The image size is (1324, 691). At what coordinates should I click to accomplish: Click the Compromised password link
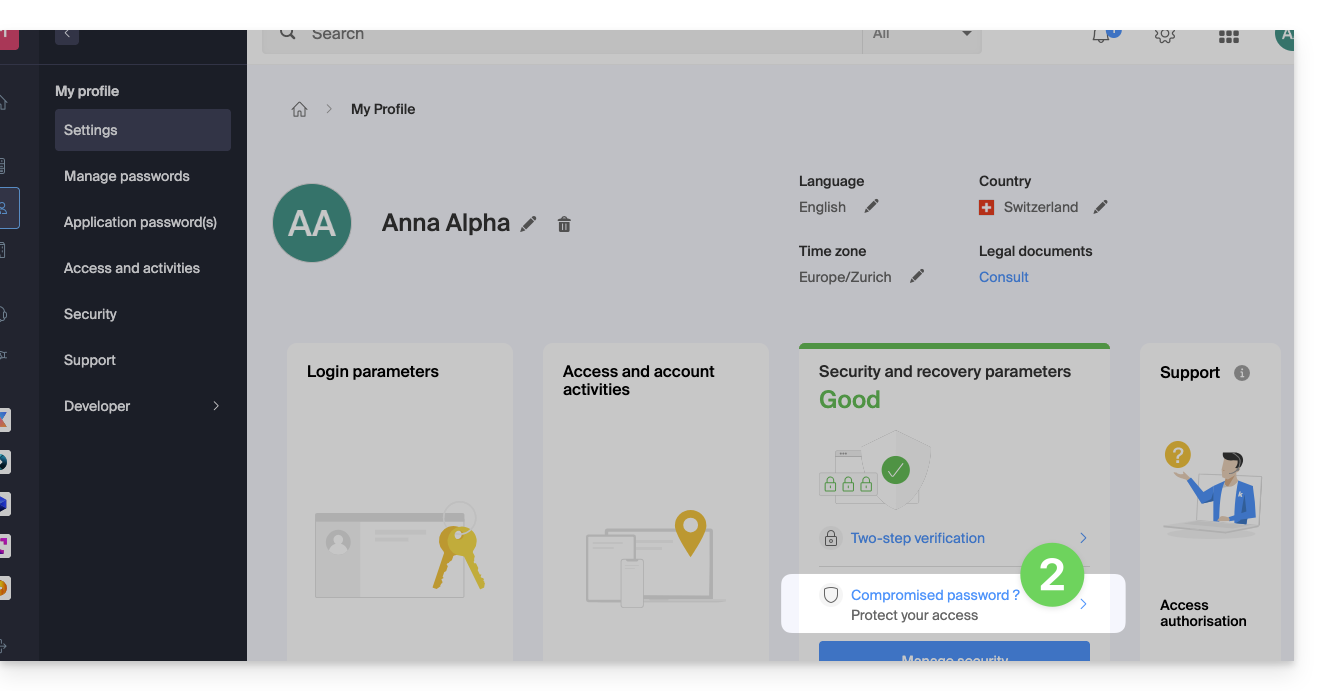coord(934,595)
